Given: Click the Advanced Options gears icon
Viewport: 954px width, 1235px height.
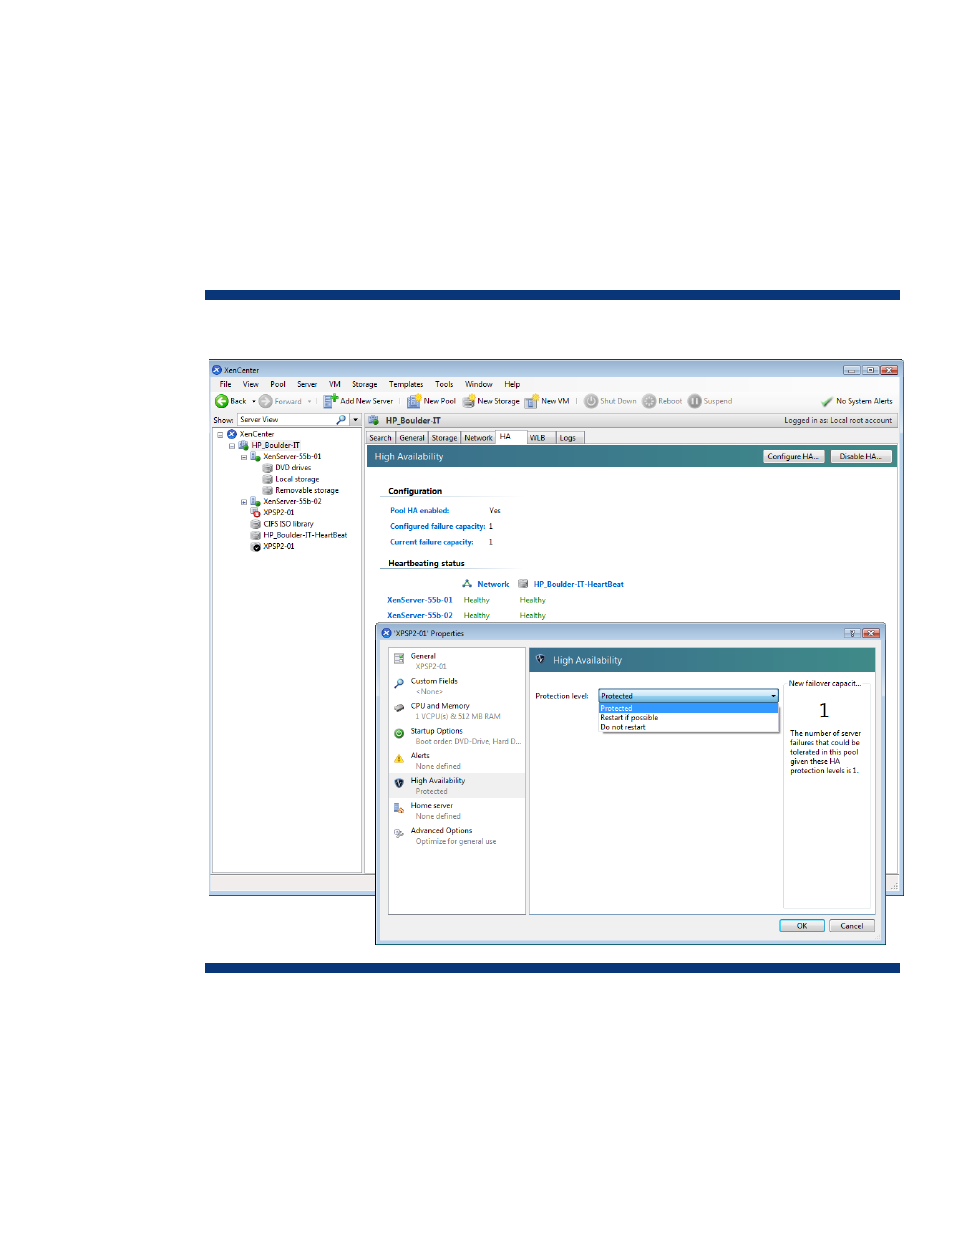Looking at the screenshot, I should coord(399,833).
